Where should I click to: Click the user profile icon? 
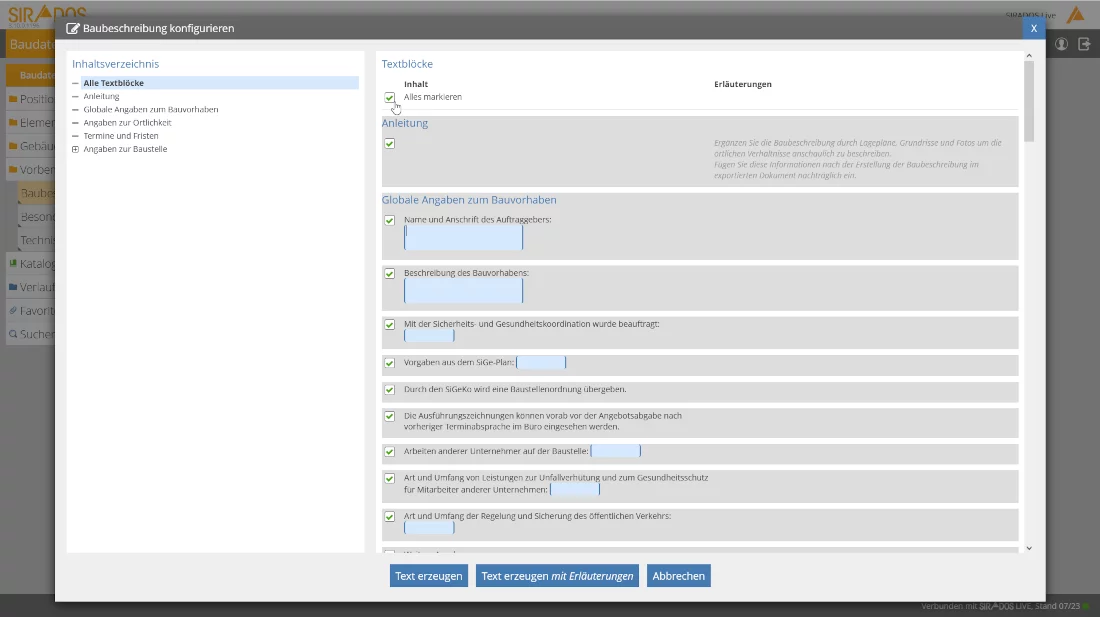pyautogui.click(x=1061, y=44)
